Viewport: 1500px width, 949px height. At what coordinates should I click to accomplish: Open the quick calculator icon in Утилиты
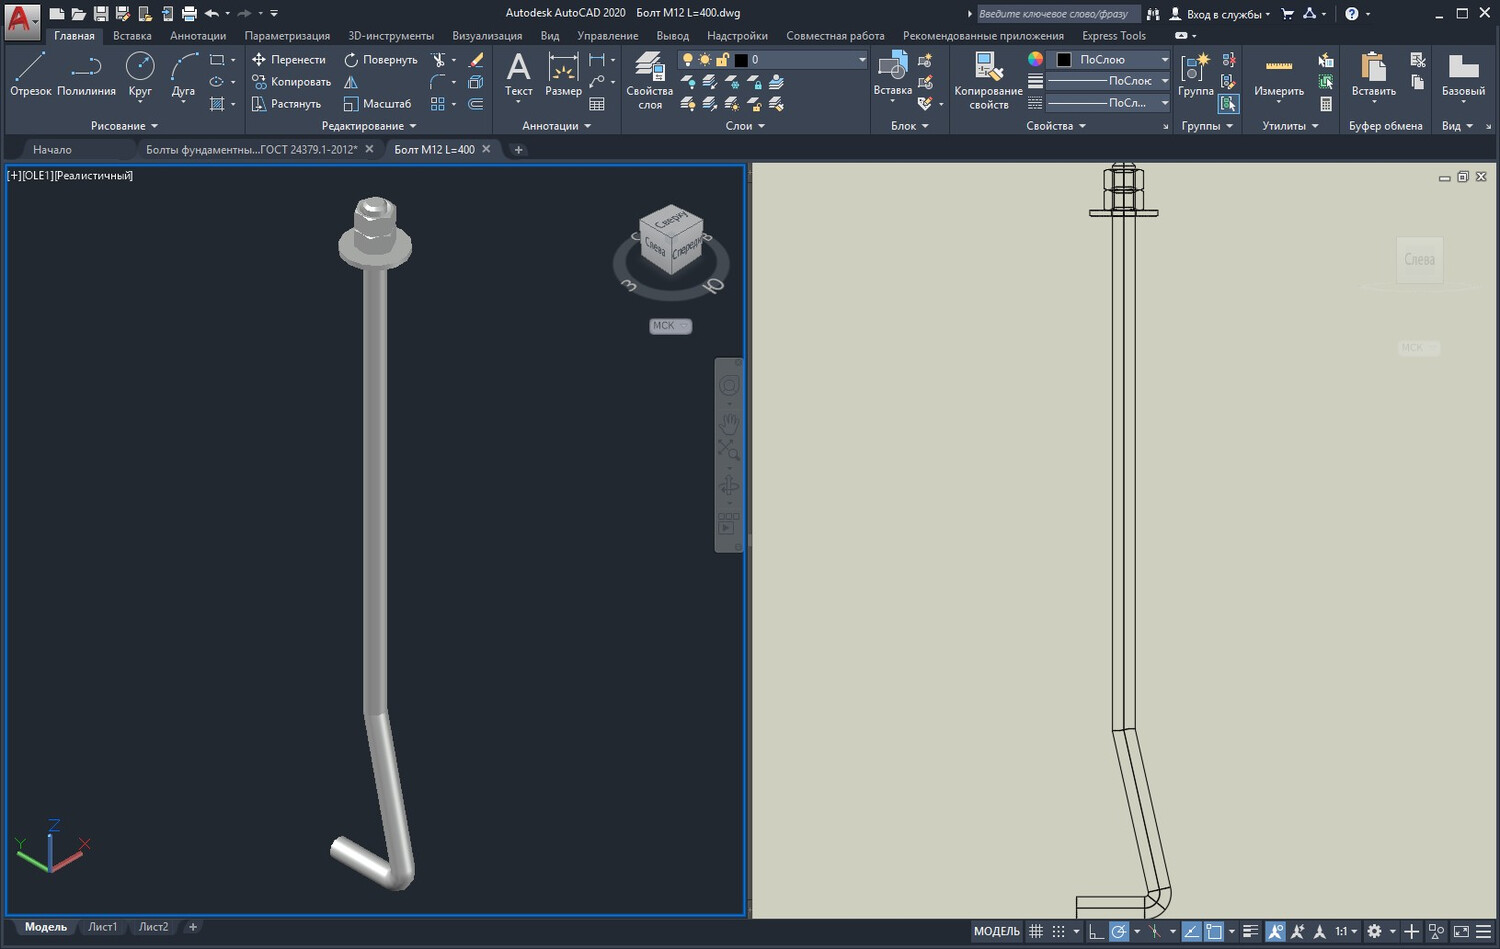coord(1326,104)
